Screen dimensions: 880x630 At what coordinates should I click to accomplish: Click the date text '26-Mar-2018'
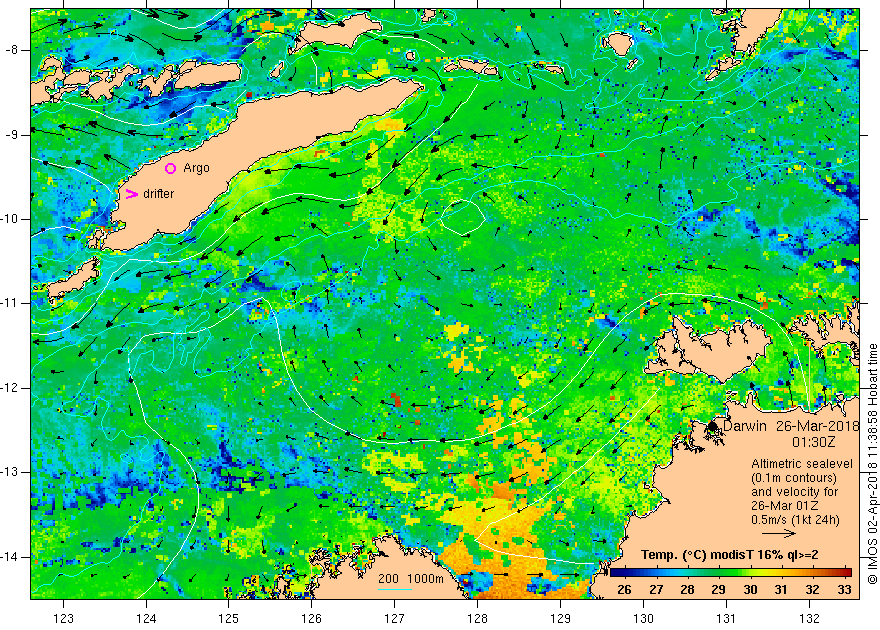[818, 426]
